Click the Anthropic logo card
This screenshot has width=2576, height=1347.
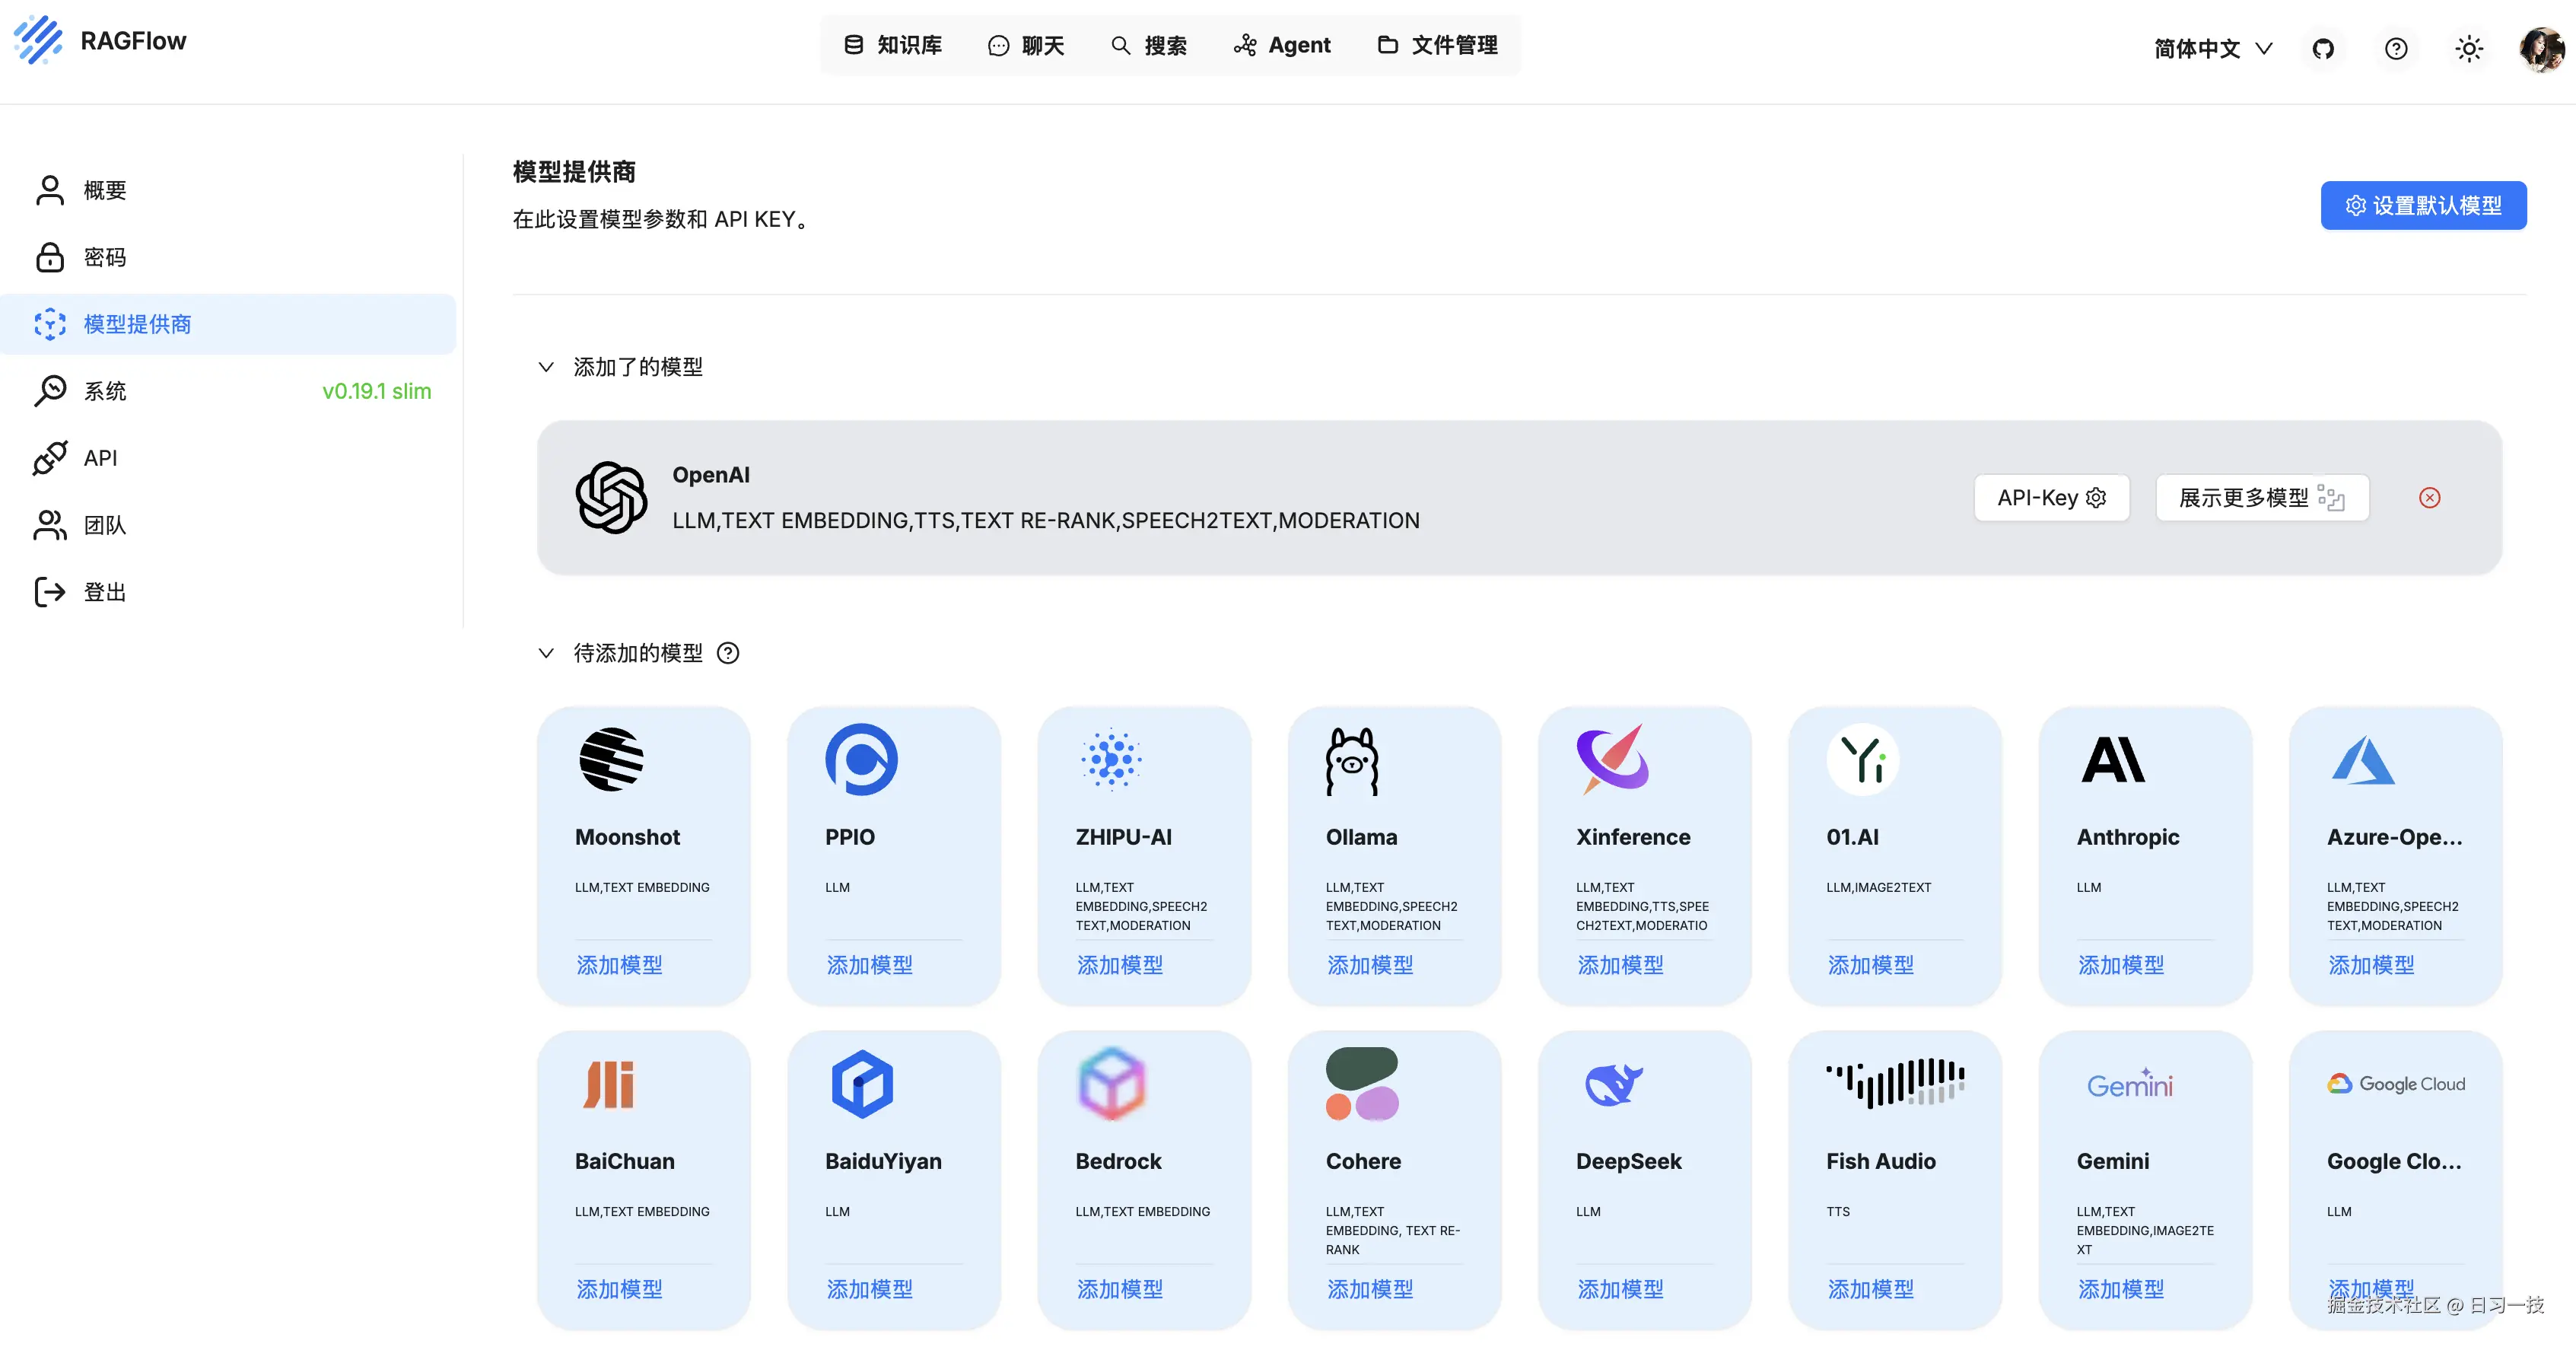[2112, 760]
